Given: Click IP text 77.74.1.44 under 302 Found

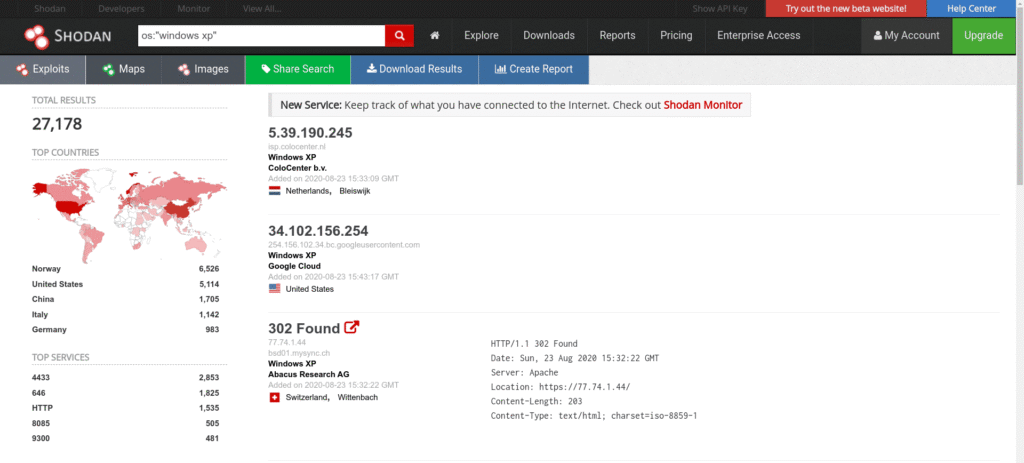Looking at the screenshot, I should (x=287, y=342).
